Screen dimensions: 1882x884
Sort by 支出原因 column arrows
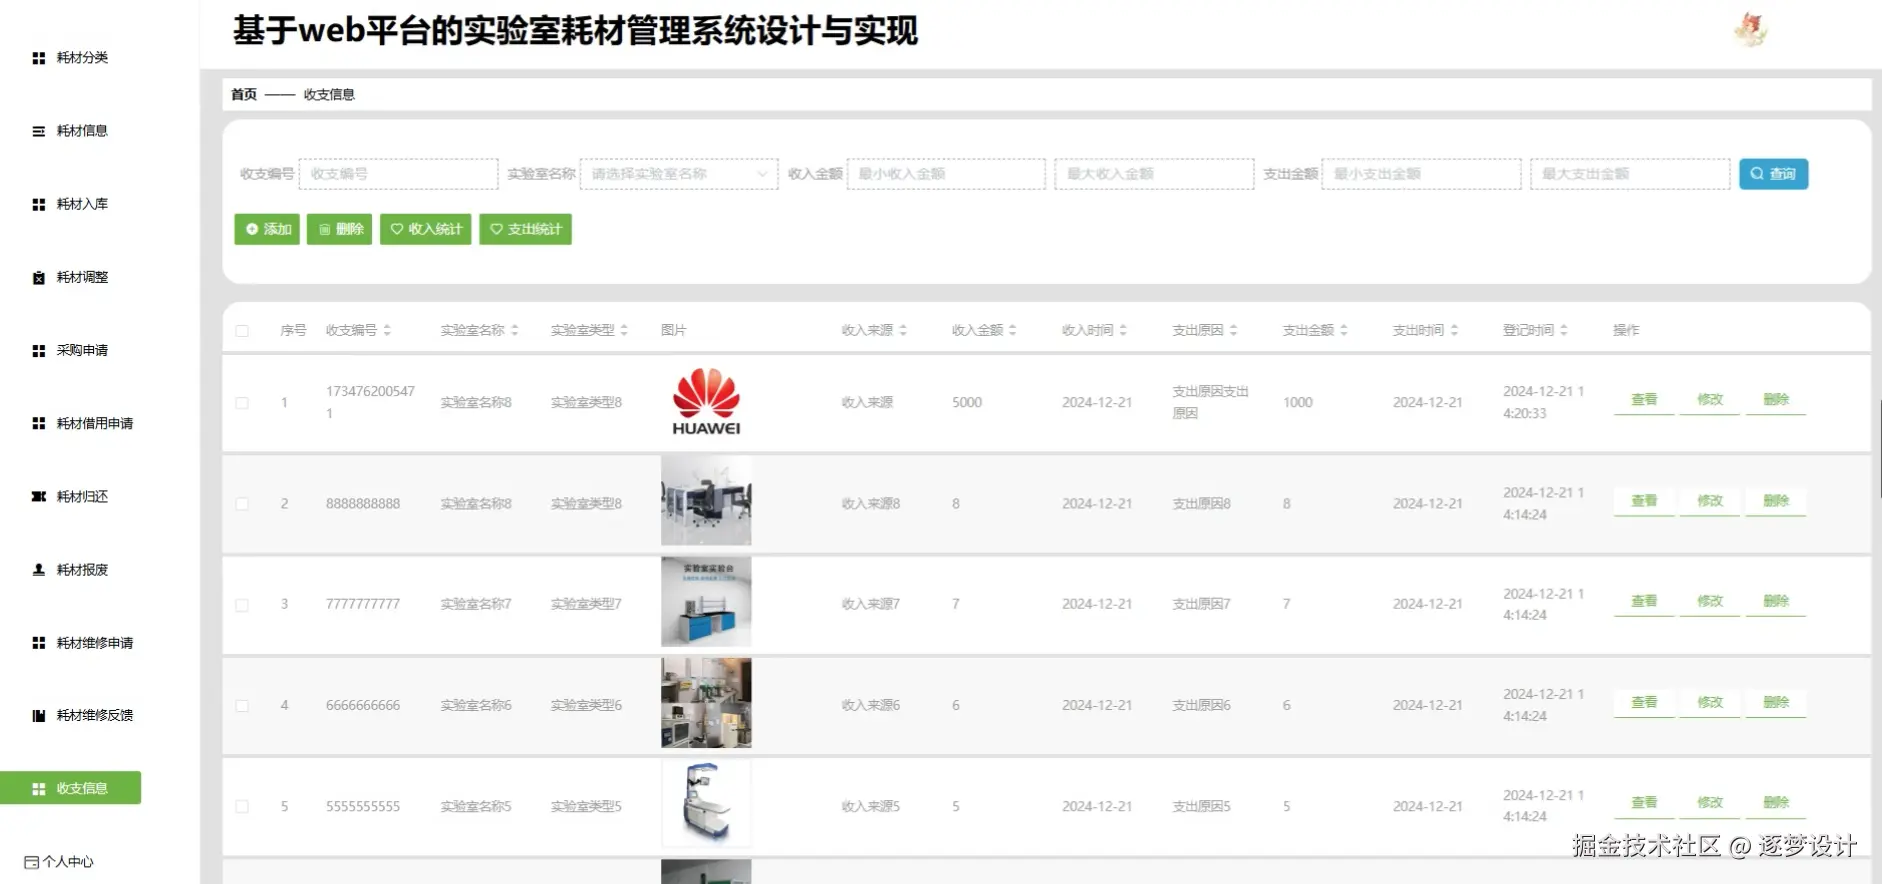(1234, 330)
